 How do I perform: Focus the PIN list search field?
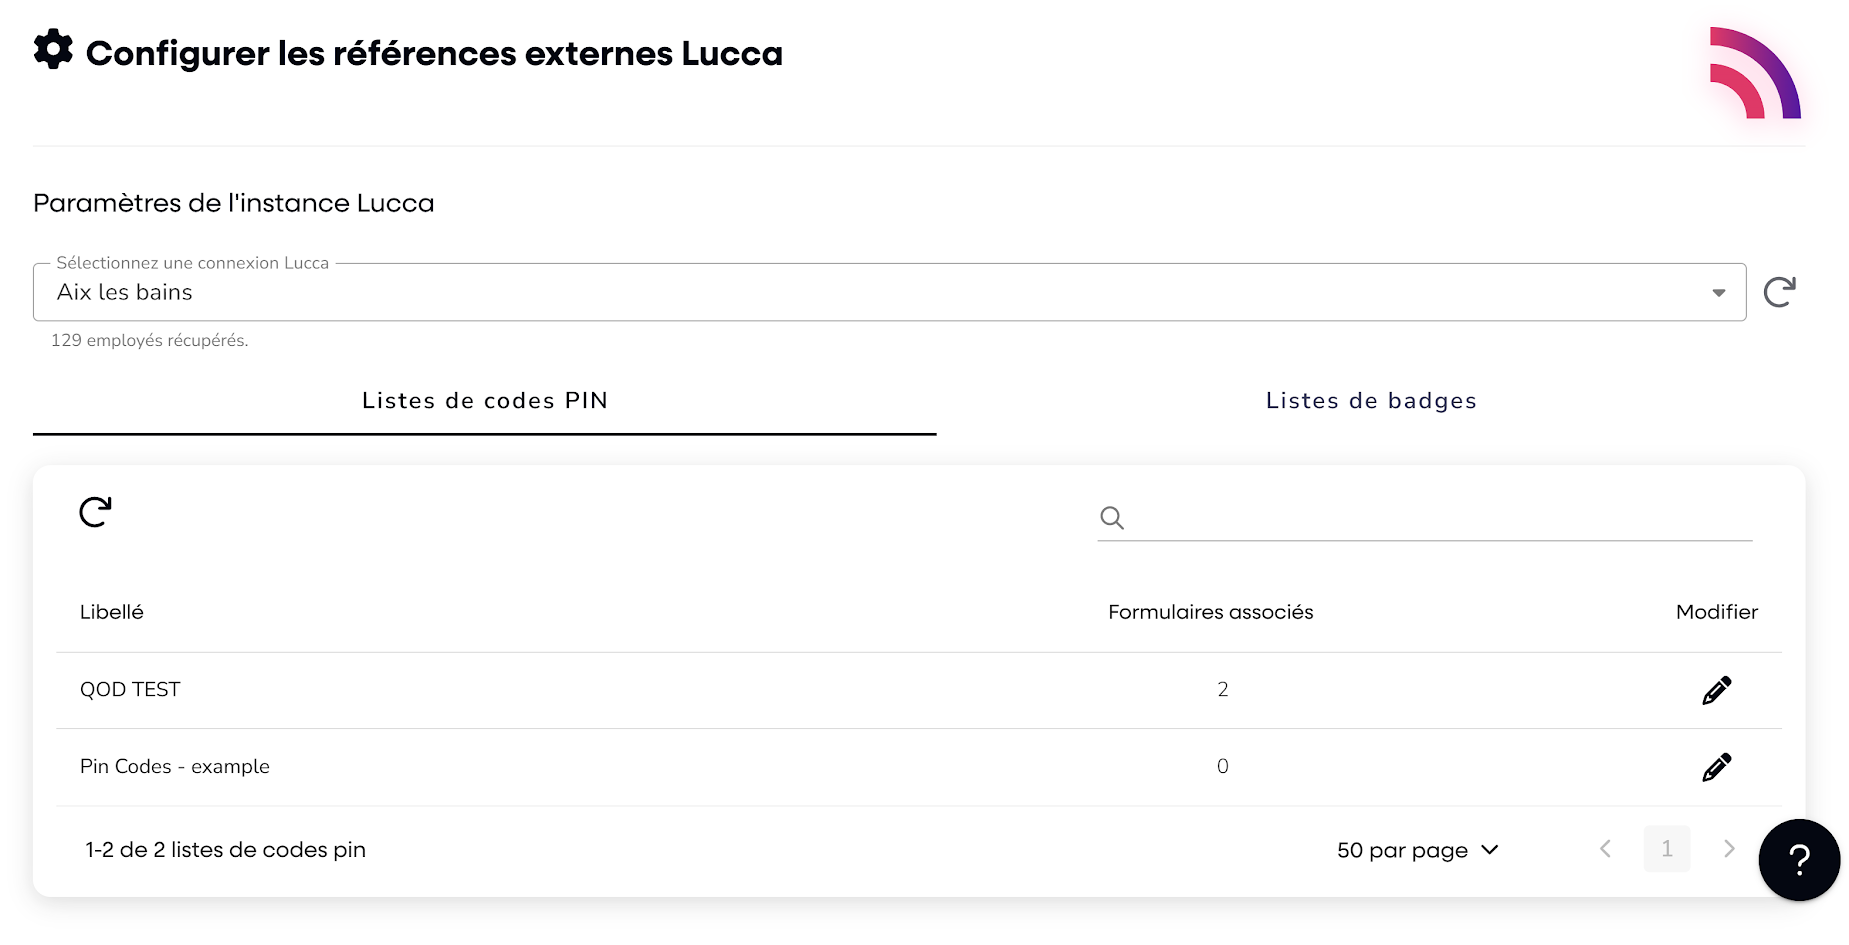pos(1440,518)
